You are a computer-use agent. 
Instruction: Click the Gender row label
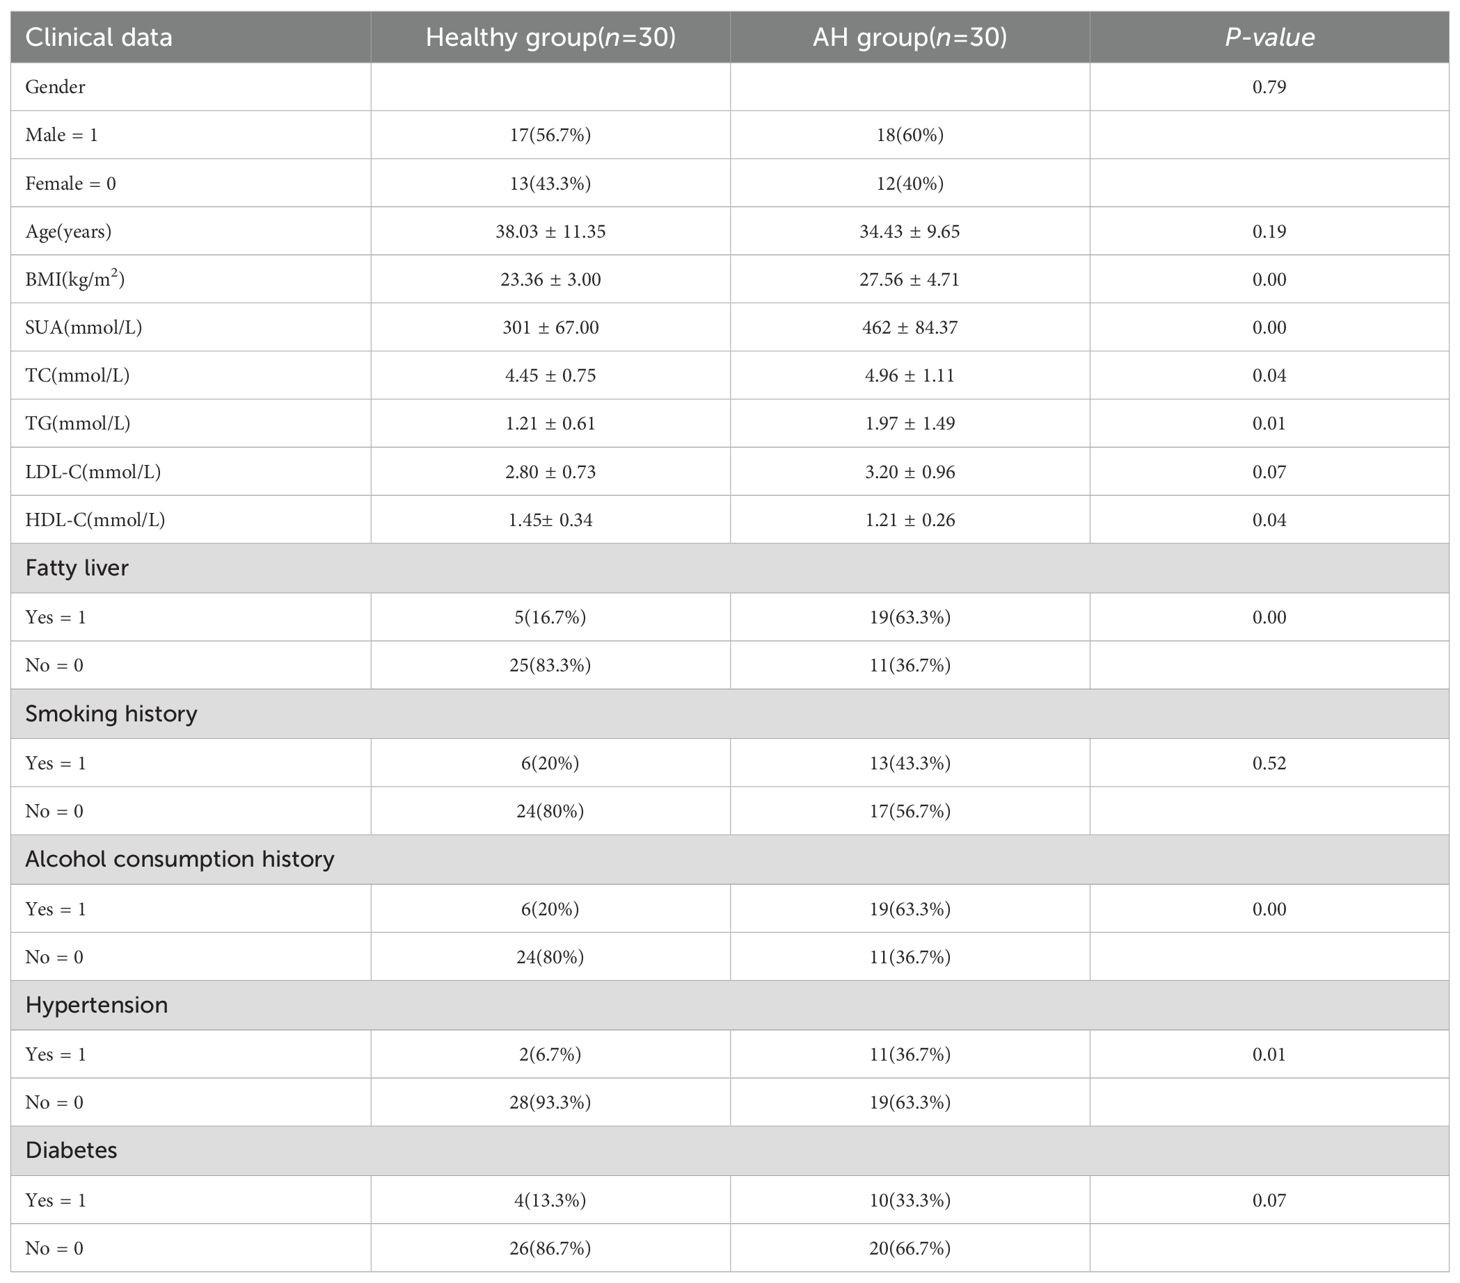click(55, 87)
